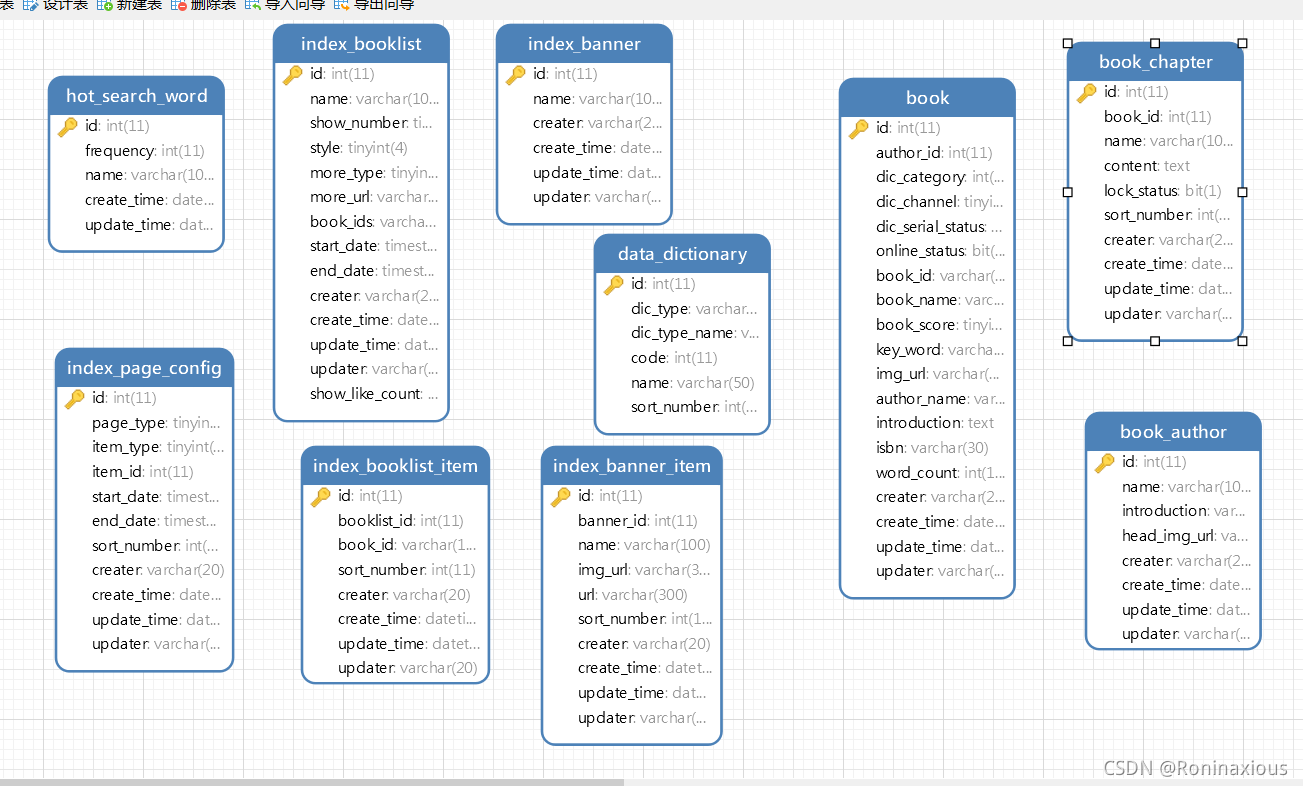Click item_id field in index_page_config
The height and width of the screenshot is (786, 1303).
[144, 472]
